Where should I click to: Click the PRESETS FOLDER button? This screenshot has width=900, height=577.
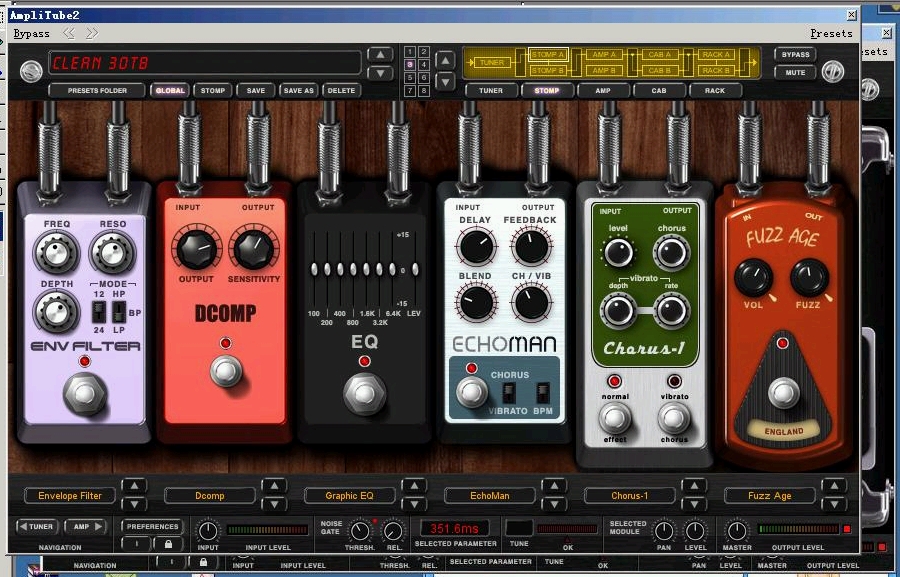97,91
